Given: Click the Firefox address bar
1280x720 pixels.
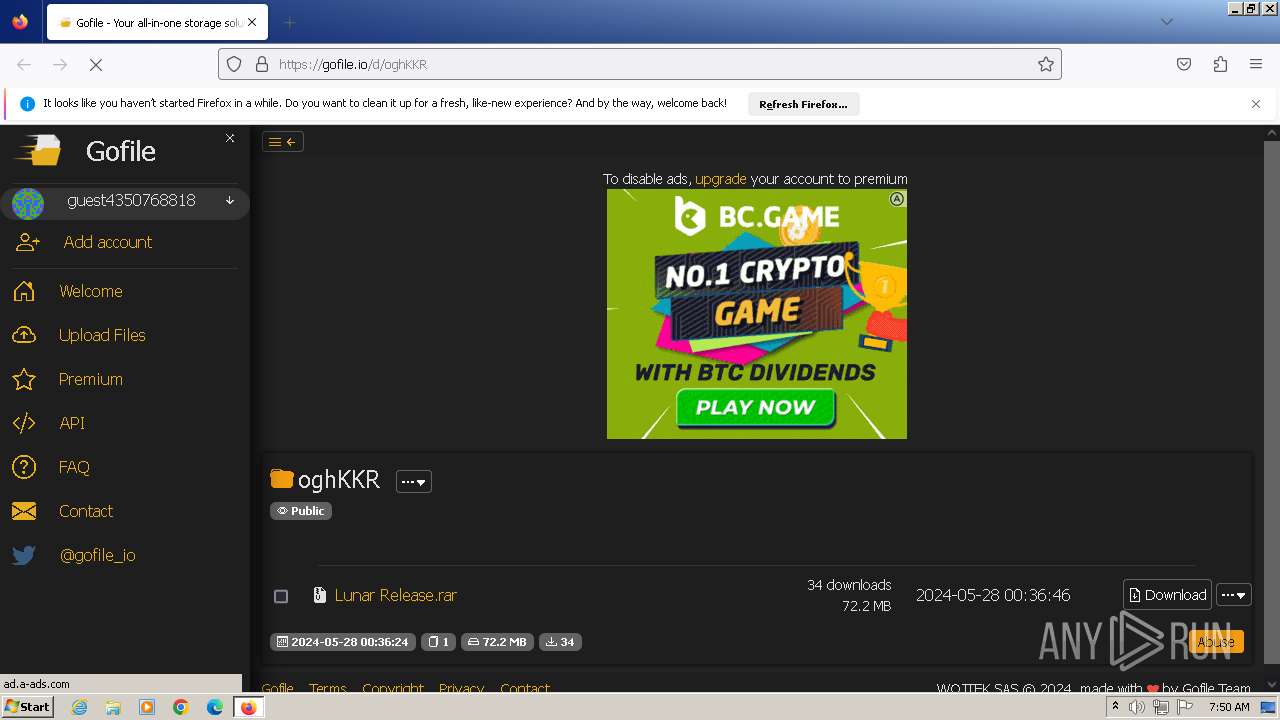Looking at the screenshot, I should point(640,64).
